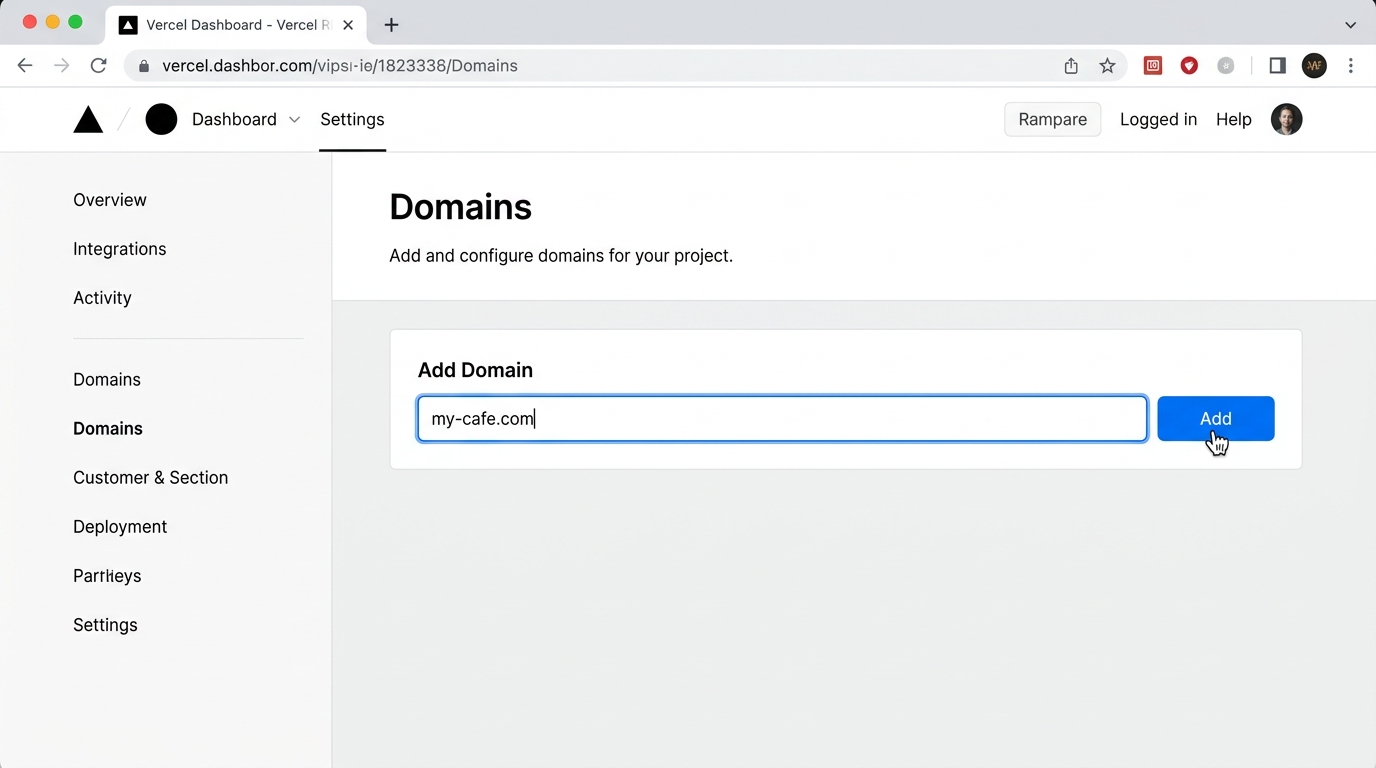Open Overview in the sidebar
The width and height of the screenshot is (1376, 768).
110,200
